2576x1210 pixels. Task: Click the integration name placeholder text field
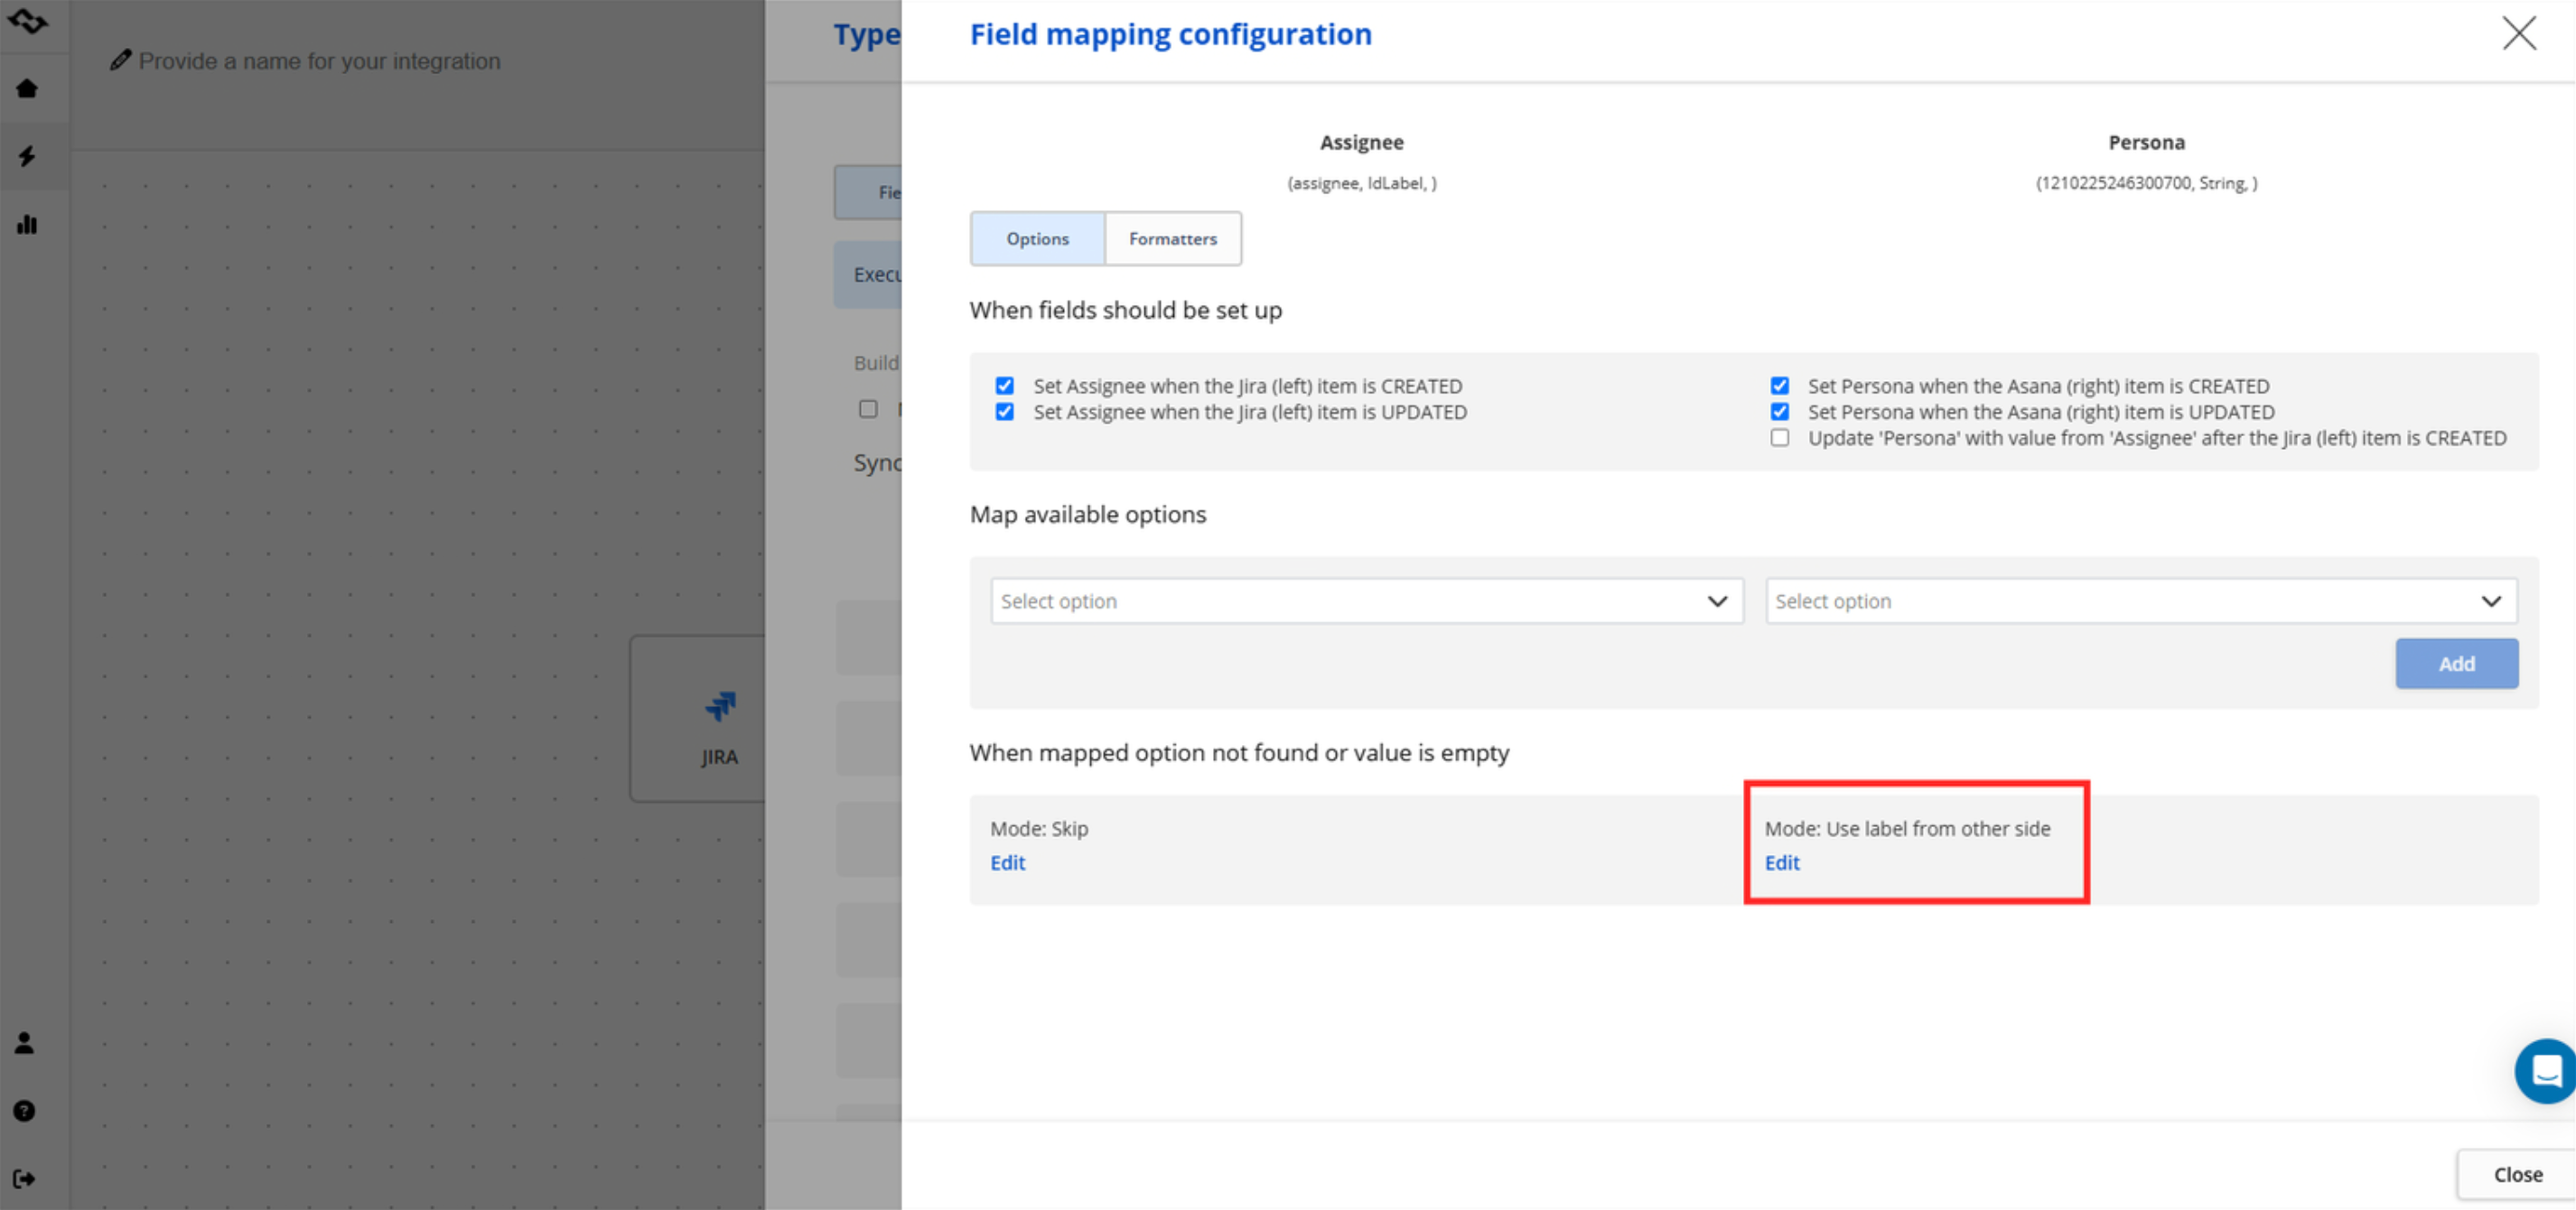point(319,61)
